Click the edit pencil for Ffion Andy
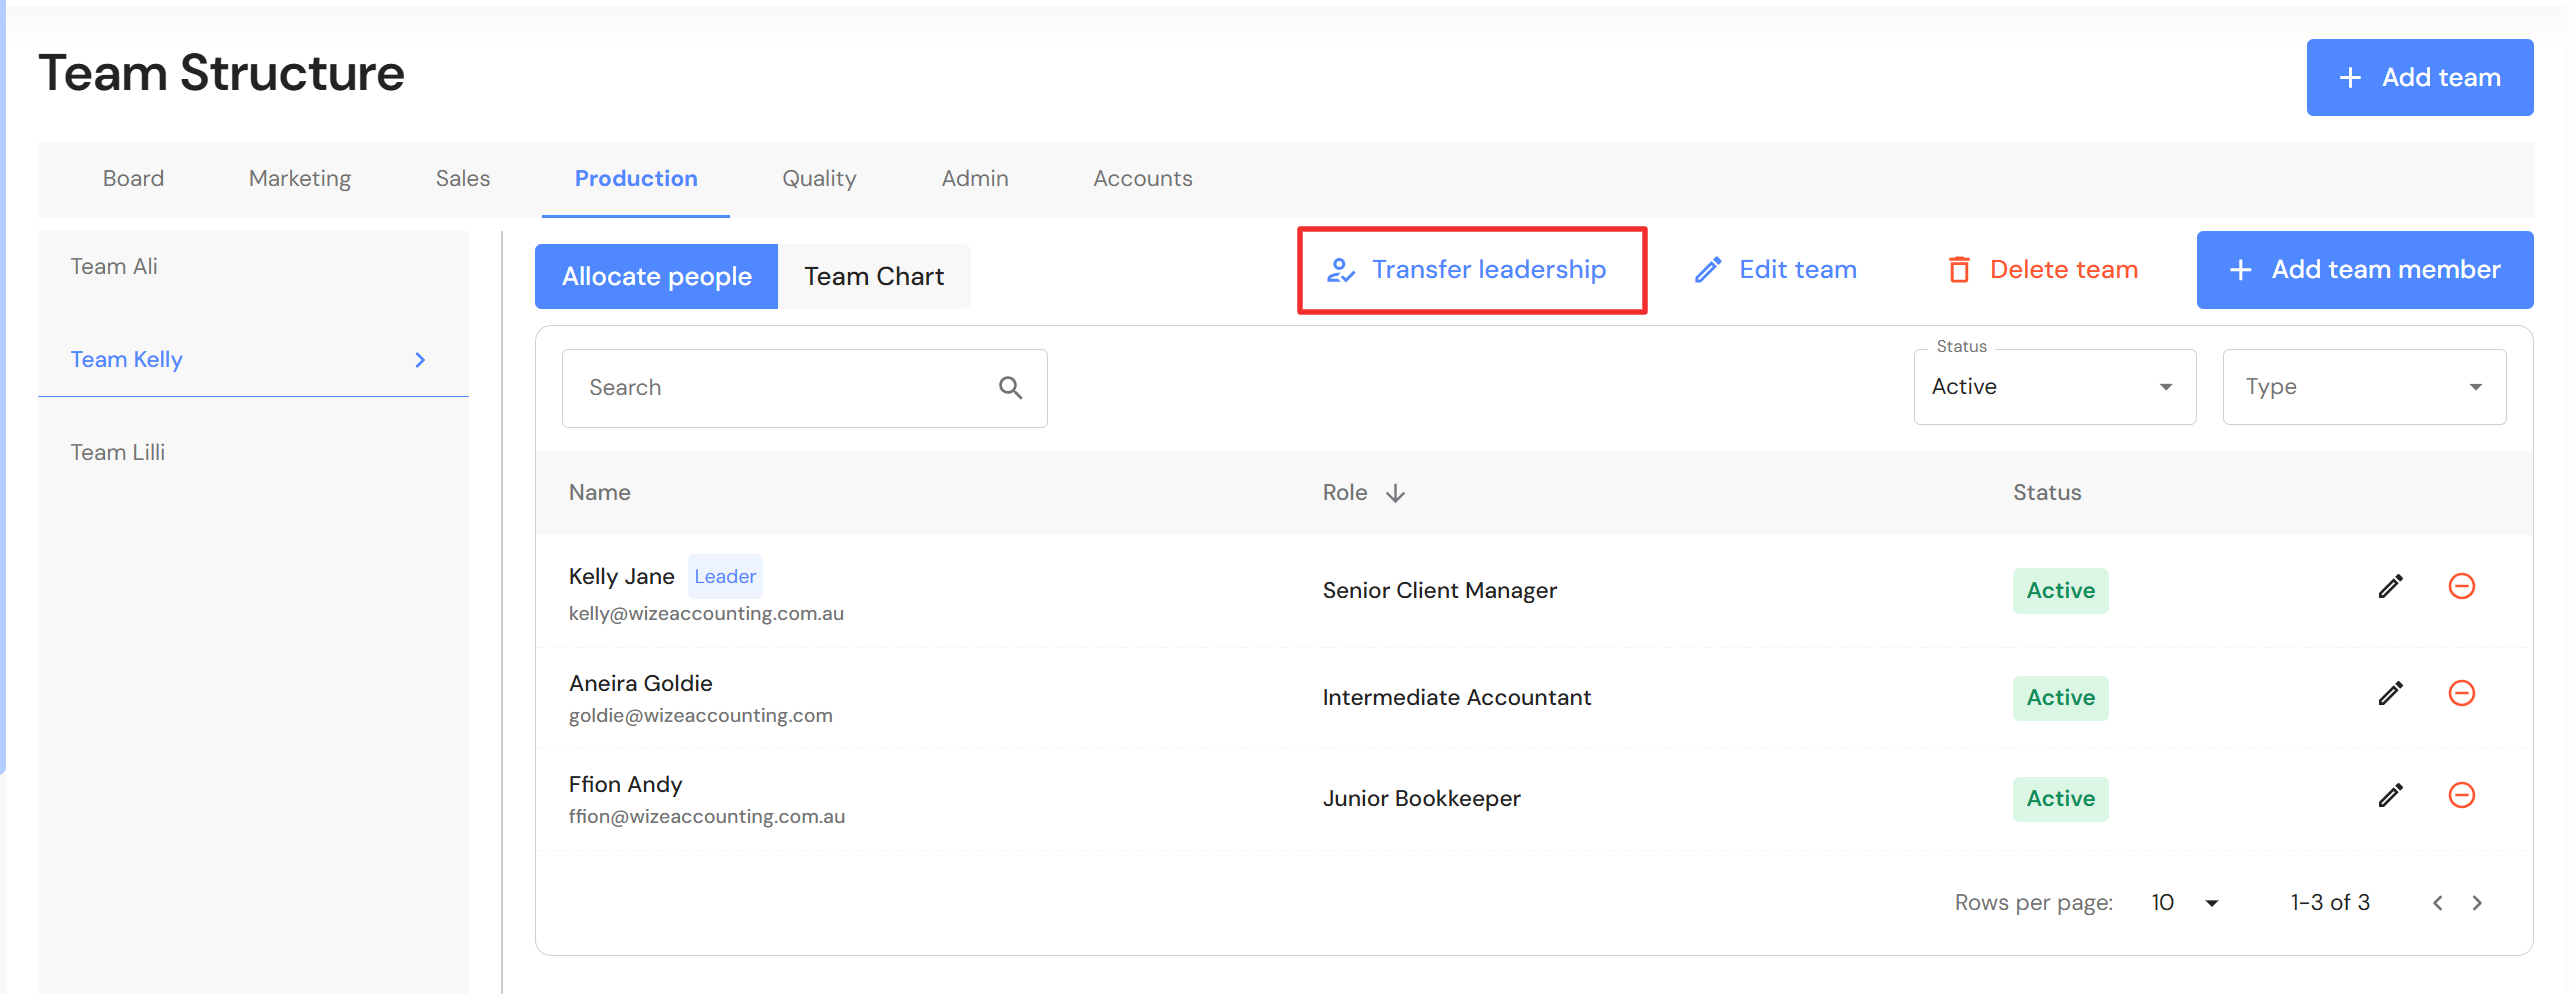2569x994 pixels. click(x=2390, y=796)
